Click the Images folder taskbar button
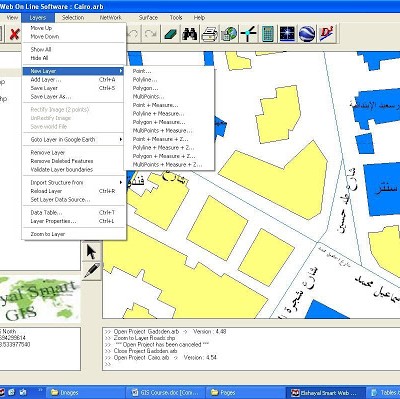 coord(85,393)
